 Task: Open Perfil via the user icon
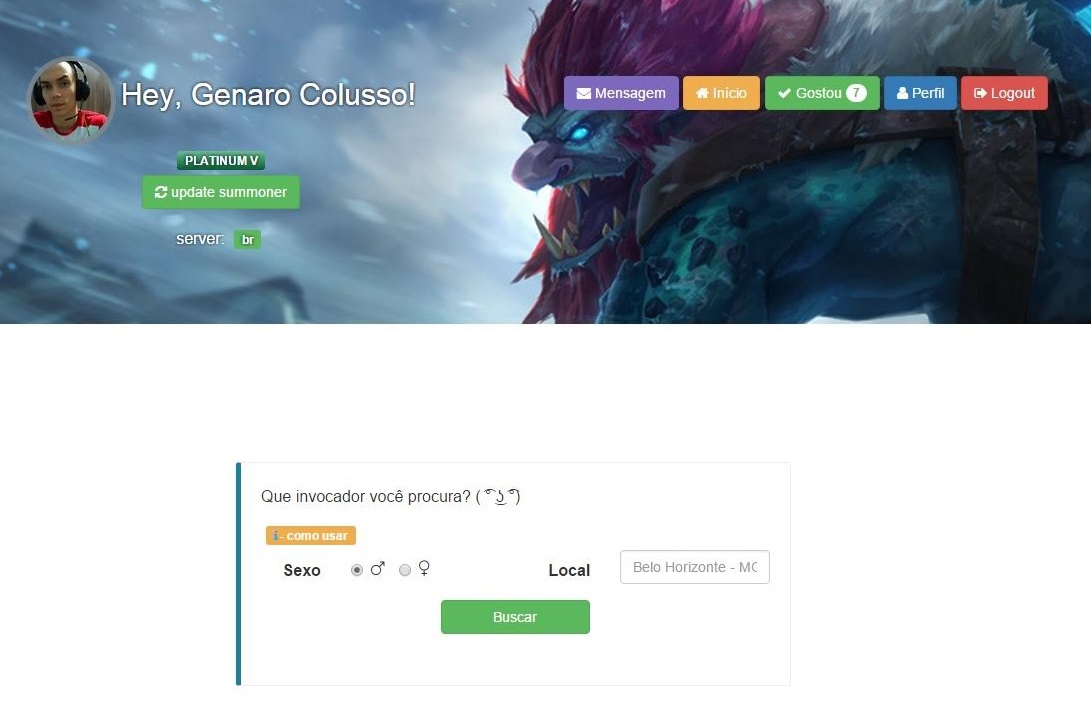(902, 93)
